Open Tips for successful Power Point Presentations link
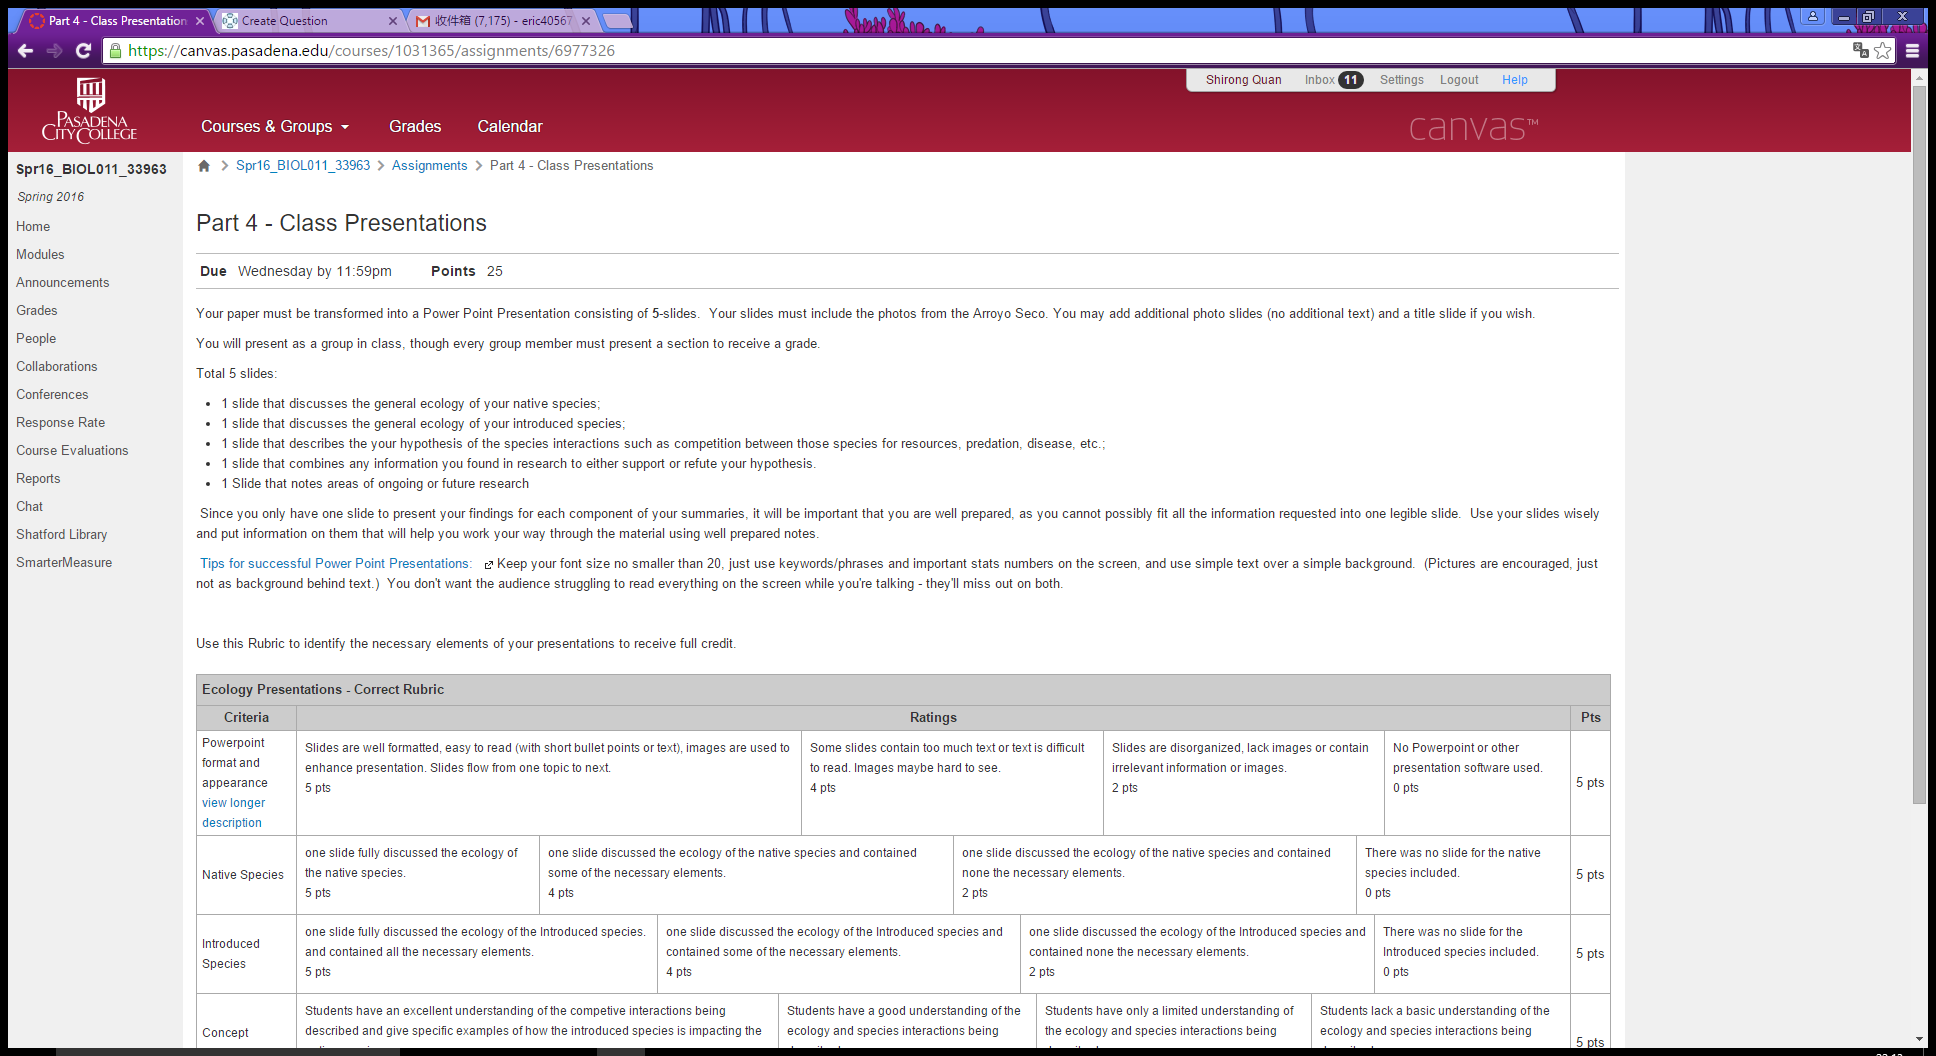The image size is (1936, 1056). tap(335, 564)
